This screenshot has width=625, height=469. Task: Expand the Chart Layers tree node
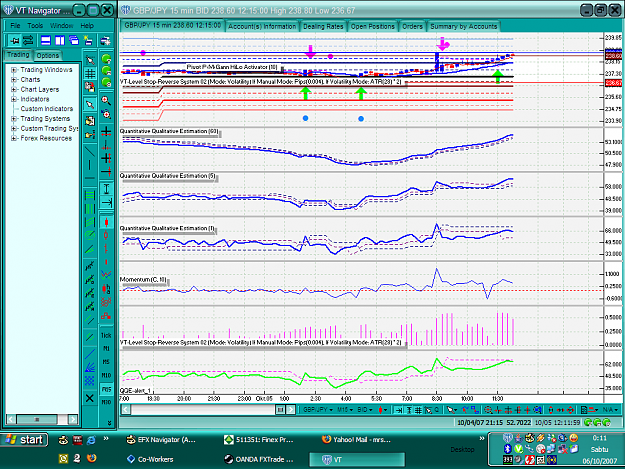tap(14, 89)
